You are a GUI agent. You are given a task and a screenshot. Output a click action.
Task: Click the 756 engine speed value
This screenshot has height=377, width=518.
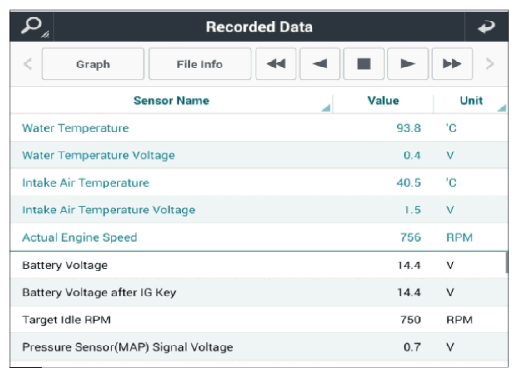(411, 237)
